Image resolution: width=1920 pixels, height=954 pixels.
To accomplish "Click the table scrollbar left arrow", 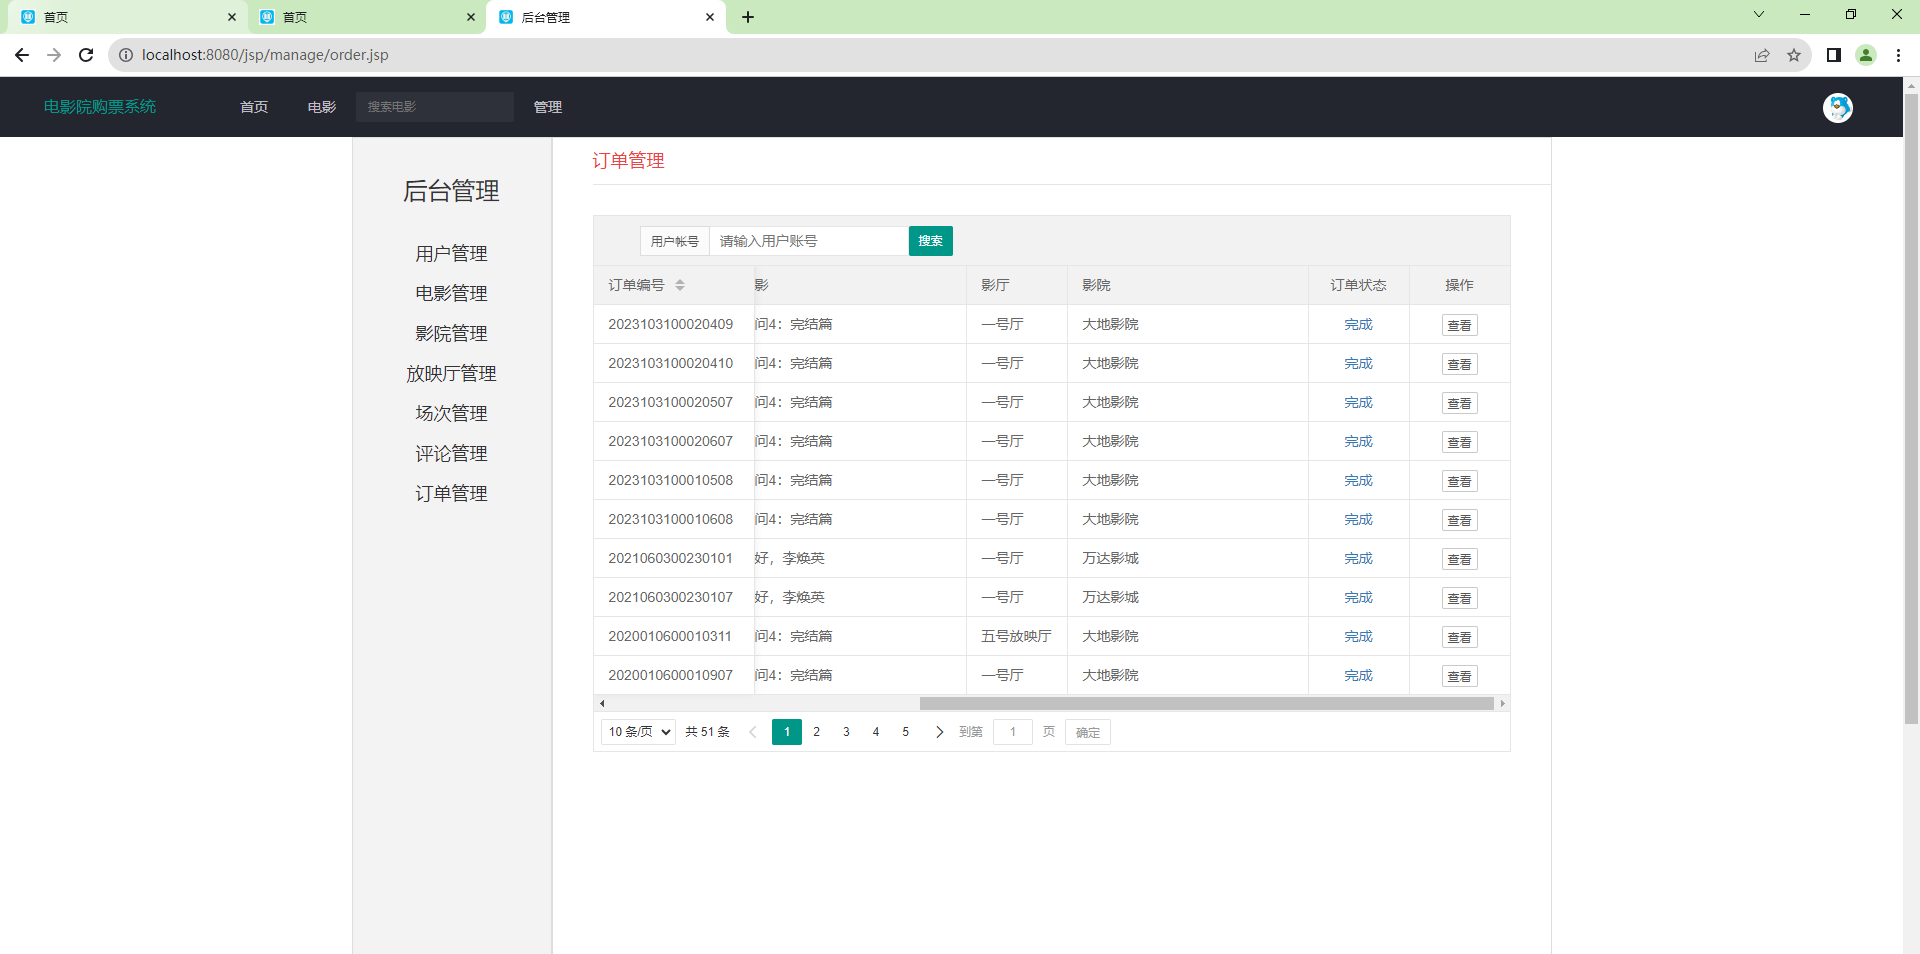I will click(602, 704).
